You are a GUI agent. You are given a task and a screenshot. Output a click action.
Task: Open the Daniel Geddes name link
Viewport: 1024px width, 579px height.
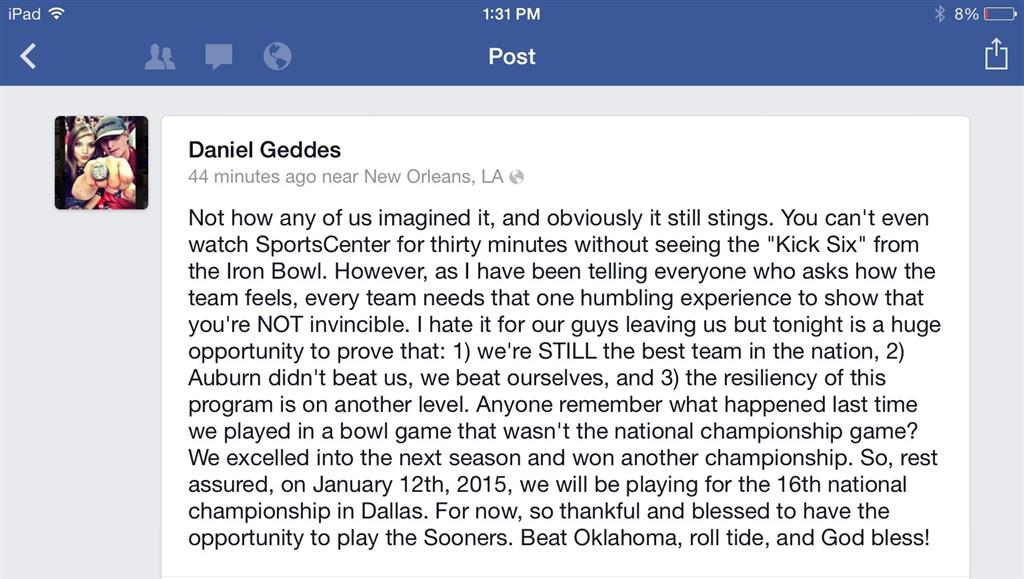click(264, 150)
